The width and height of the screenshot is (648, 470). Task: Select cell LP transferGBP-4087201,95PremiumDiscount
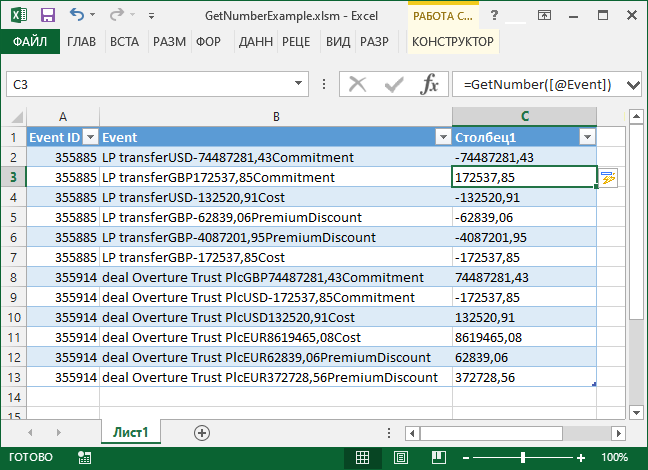(276, 237)
